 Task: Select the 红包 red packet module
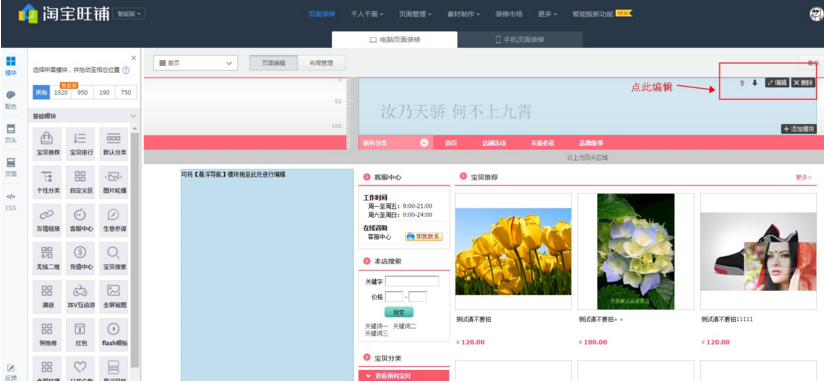click(x=80, y=334)
